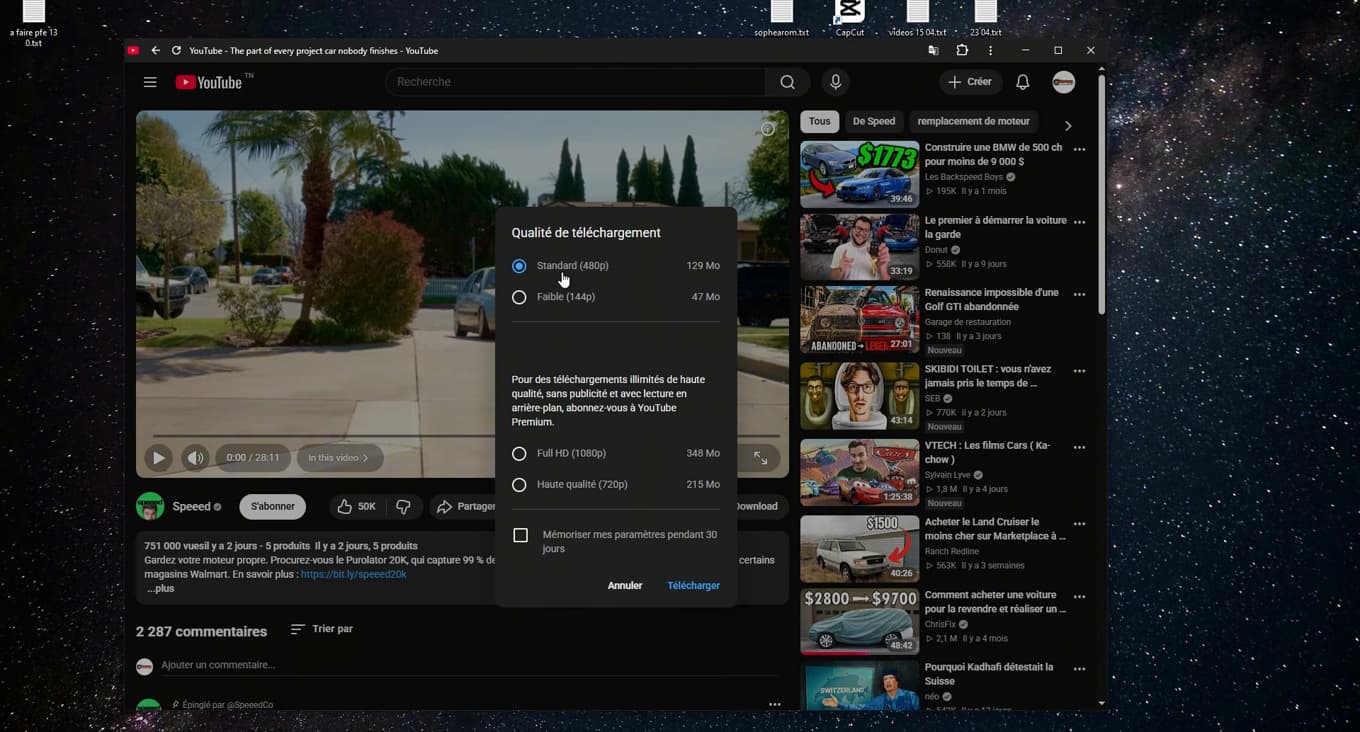Open 23 04.txt desktop file

coord(985,18)
